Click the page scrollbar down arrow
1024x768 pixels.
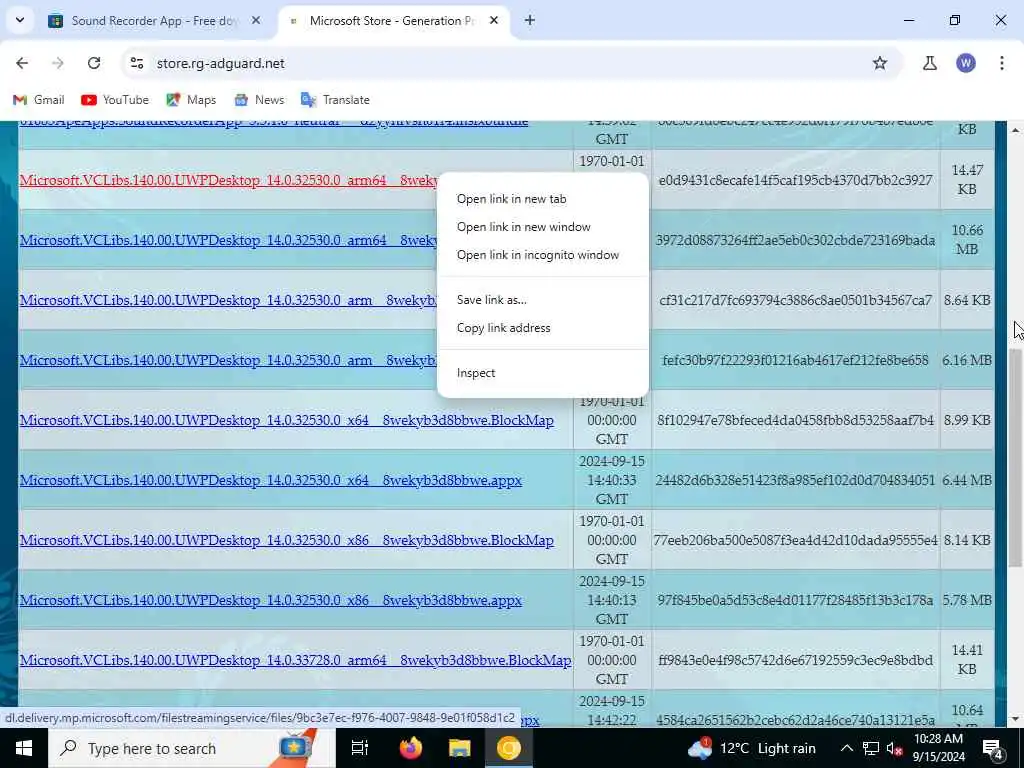[x=1016, y=719]
